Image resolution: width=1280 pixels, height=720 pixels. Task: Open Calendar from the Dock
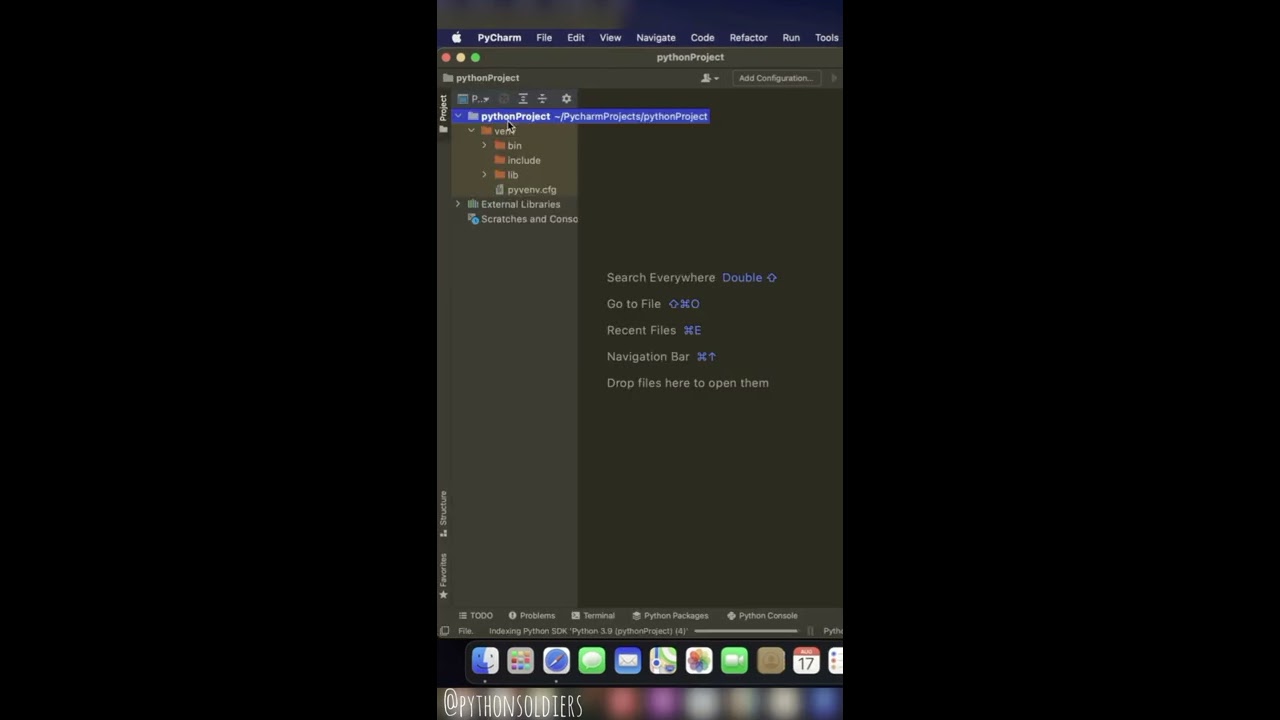pos(806,660)
